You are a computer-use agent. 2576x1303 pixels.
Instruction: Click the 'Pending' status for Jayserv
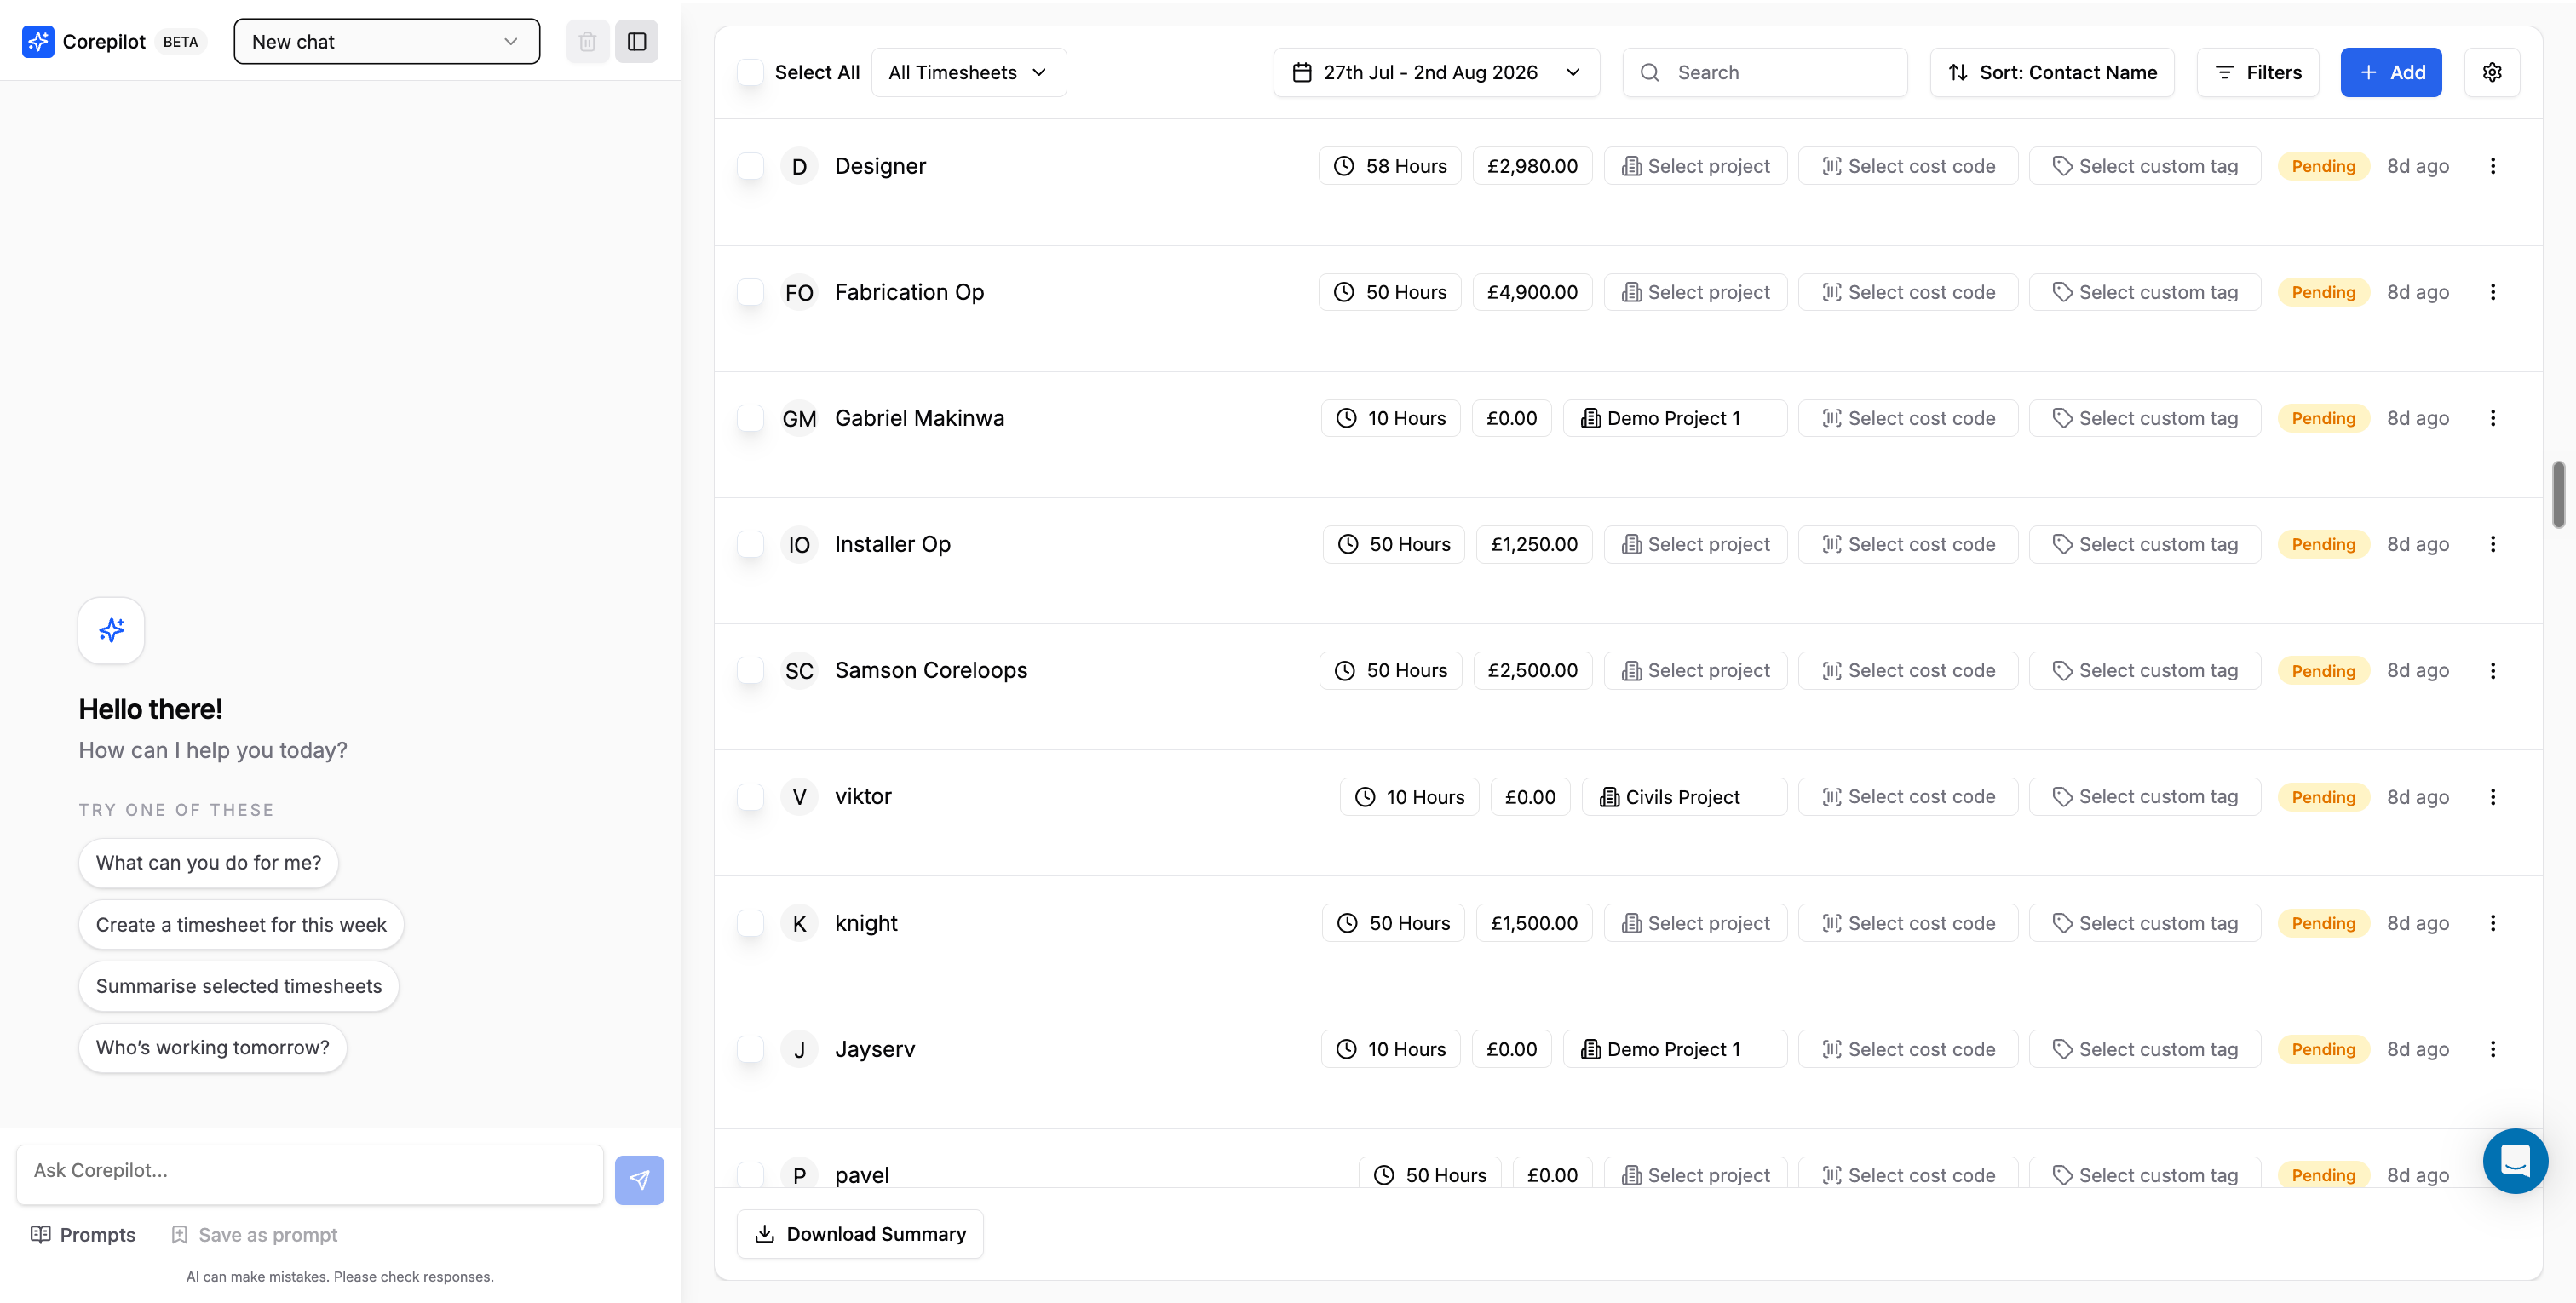click(x=2323, y=1049)
